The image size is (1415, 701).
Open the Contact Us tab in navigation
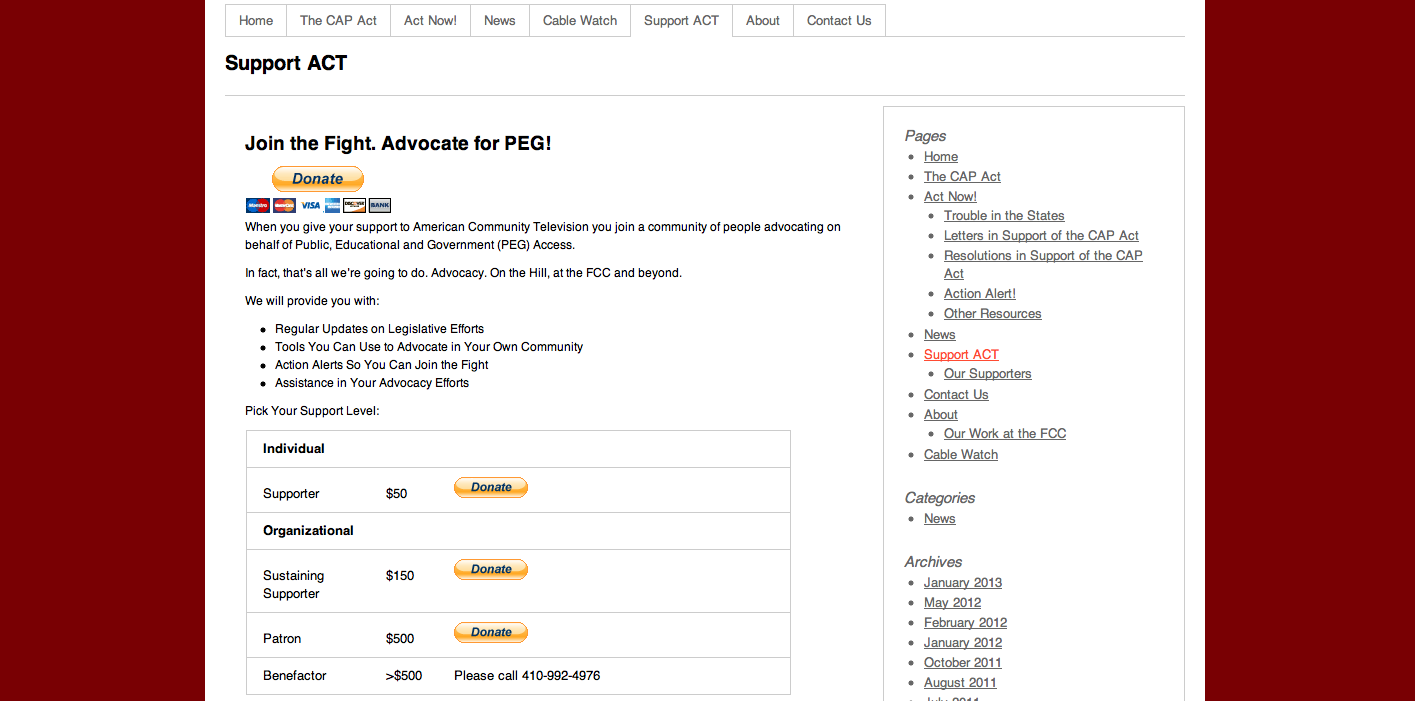pyautogui.click(x=839, y=20)
